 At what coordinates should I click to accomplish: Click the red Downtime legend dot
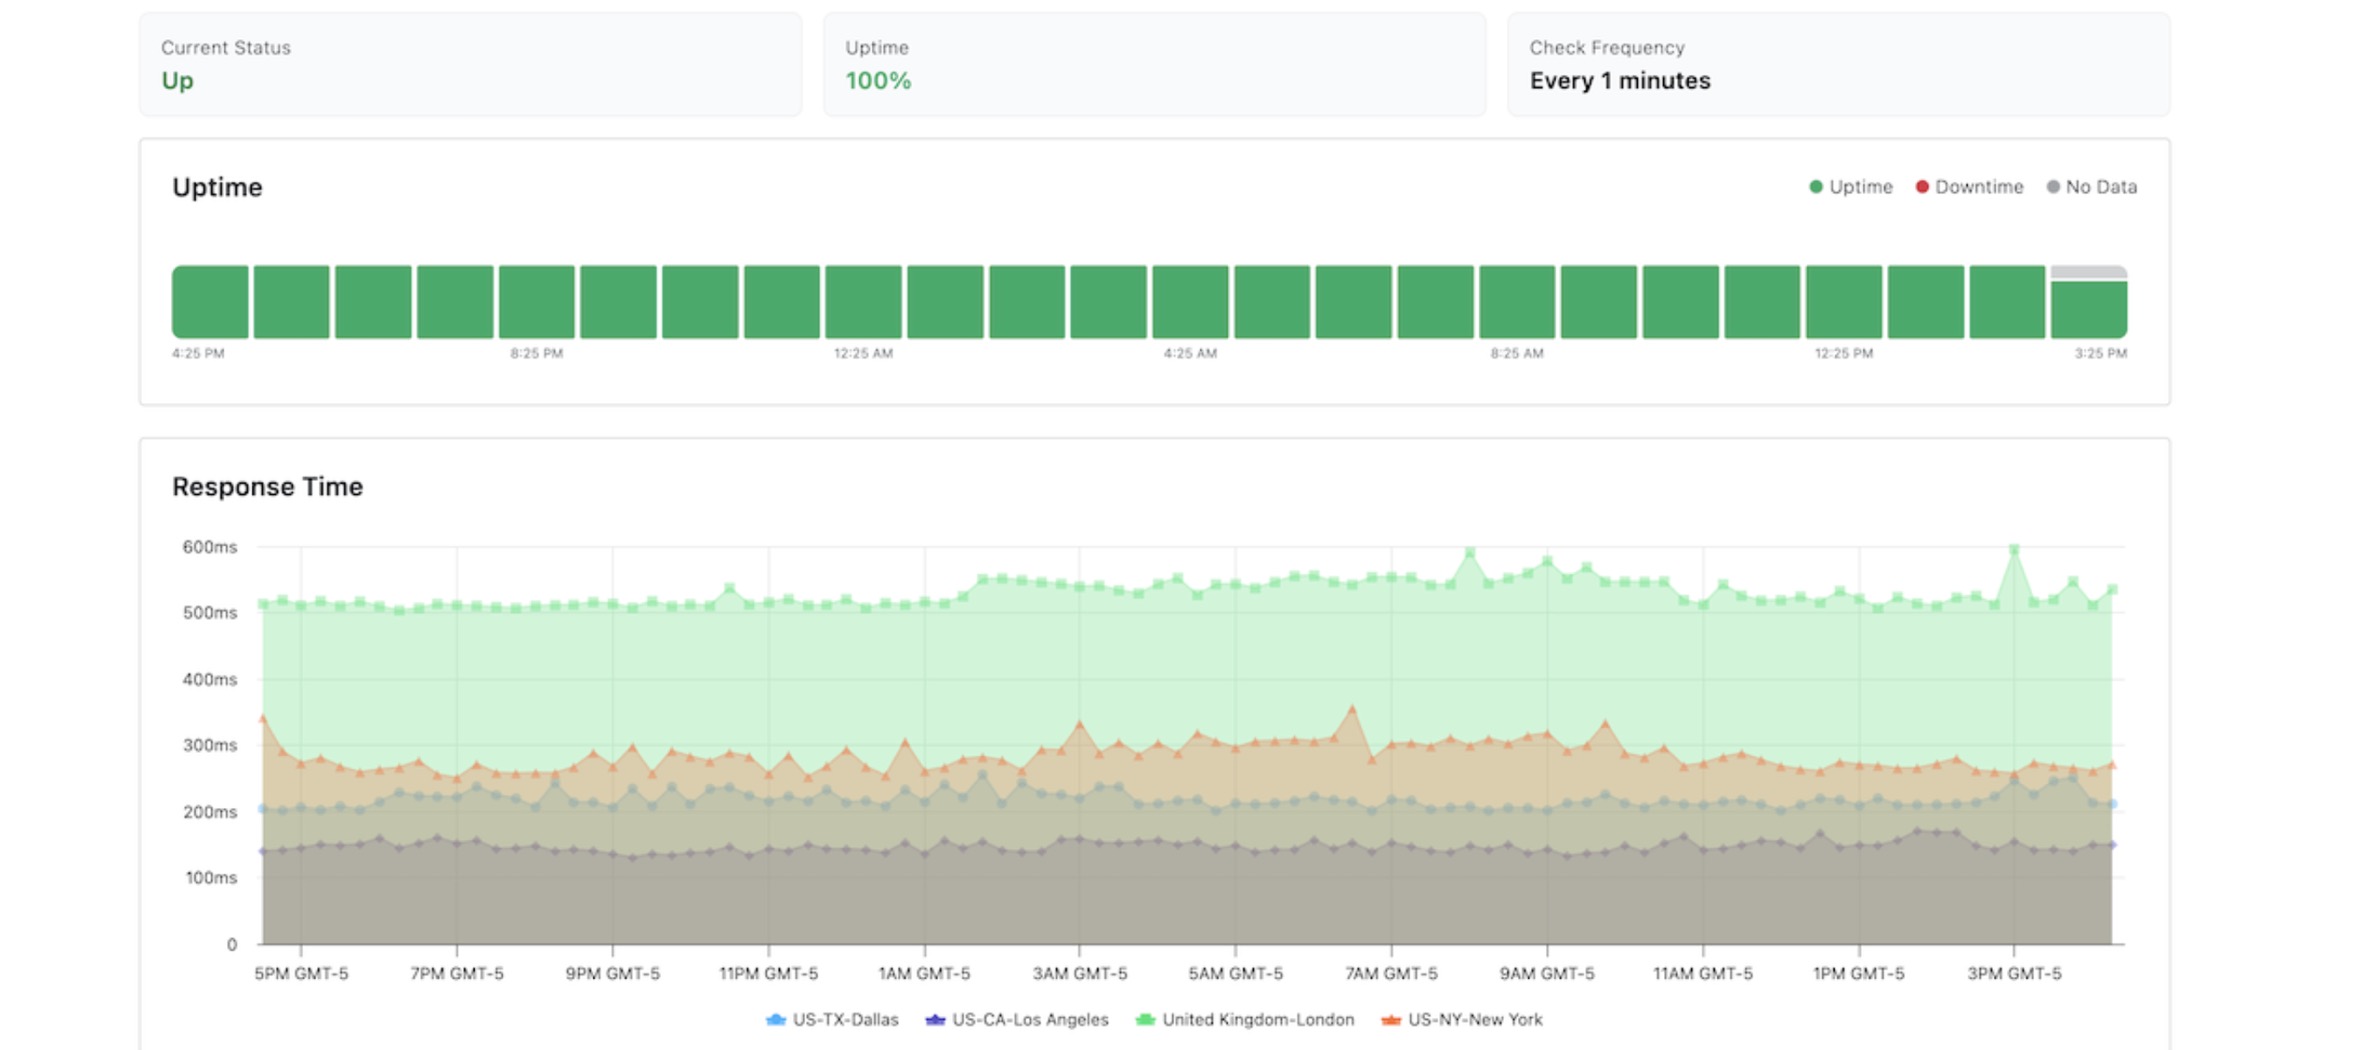(x=1922, y=187)
